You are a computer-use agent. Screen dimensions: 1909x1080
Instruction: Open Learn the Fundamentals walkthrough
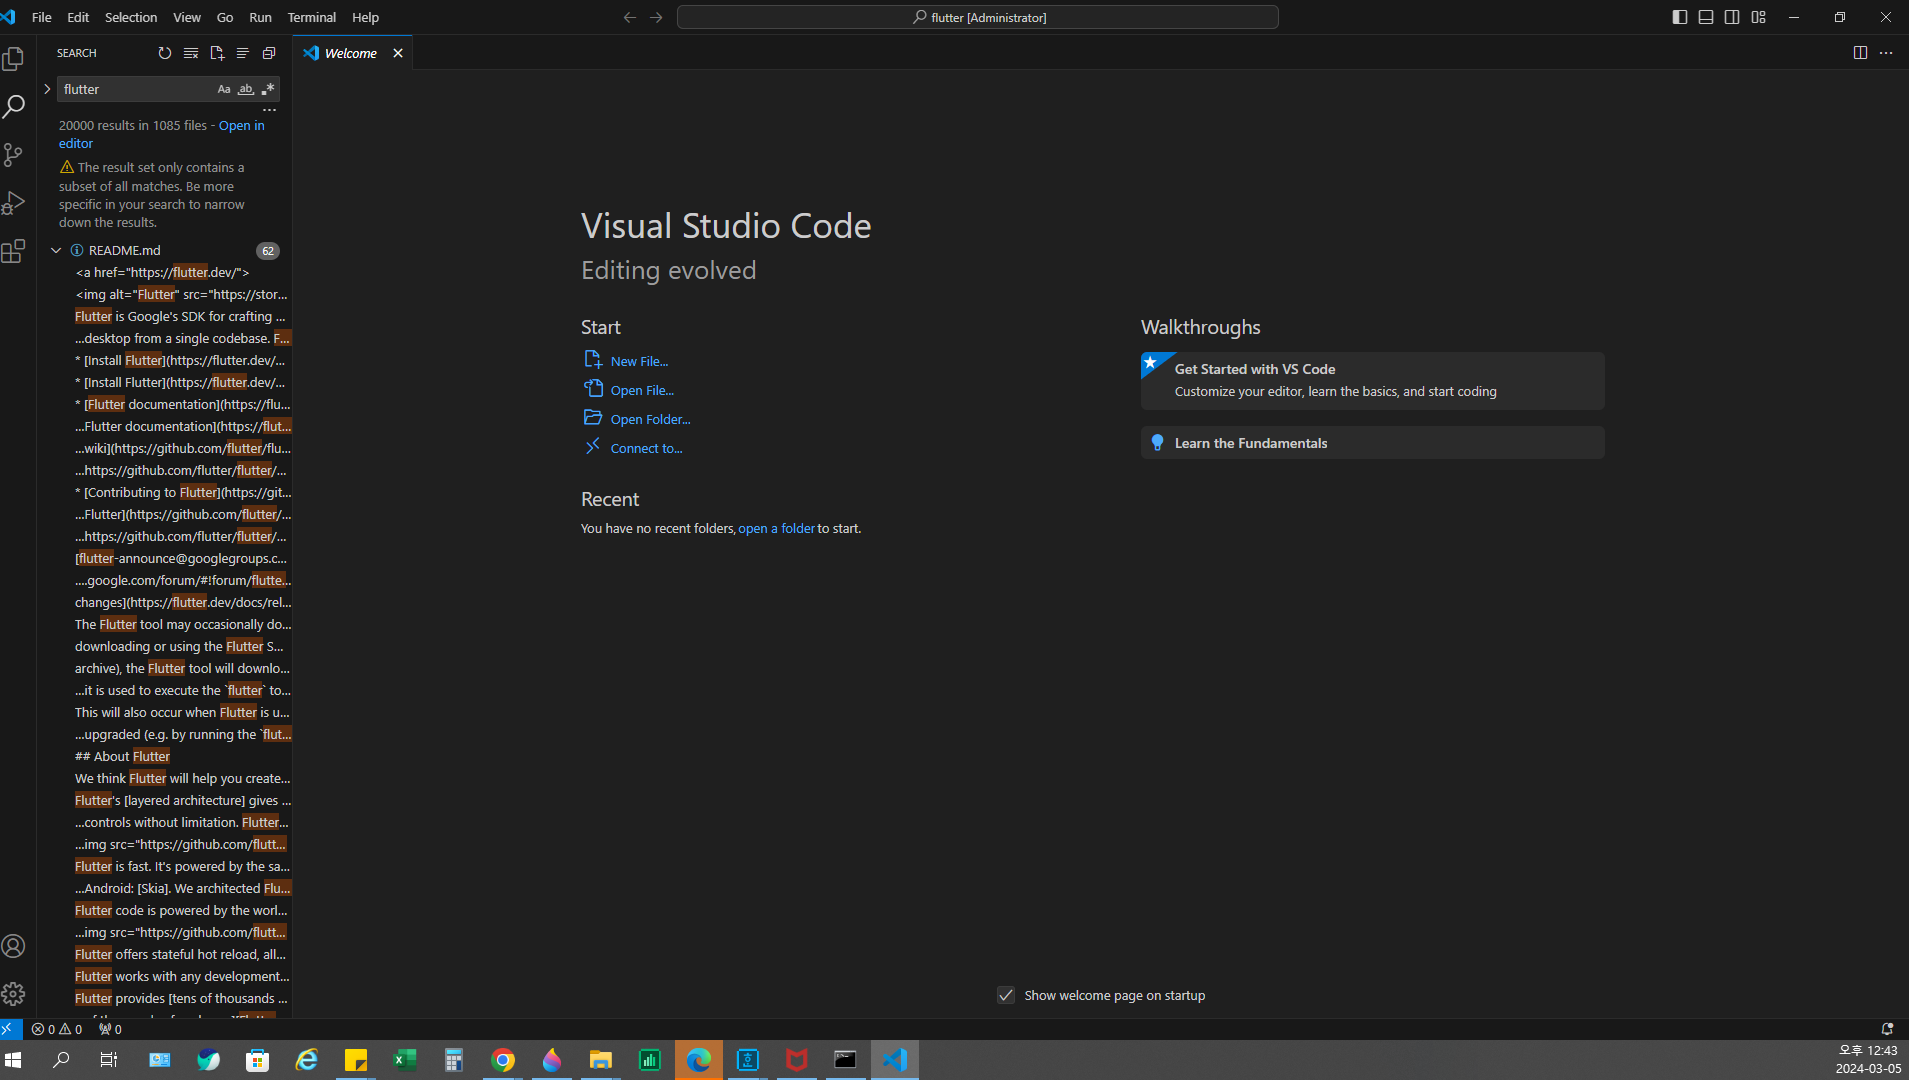(1372, 443)
